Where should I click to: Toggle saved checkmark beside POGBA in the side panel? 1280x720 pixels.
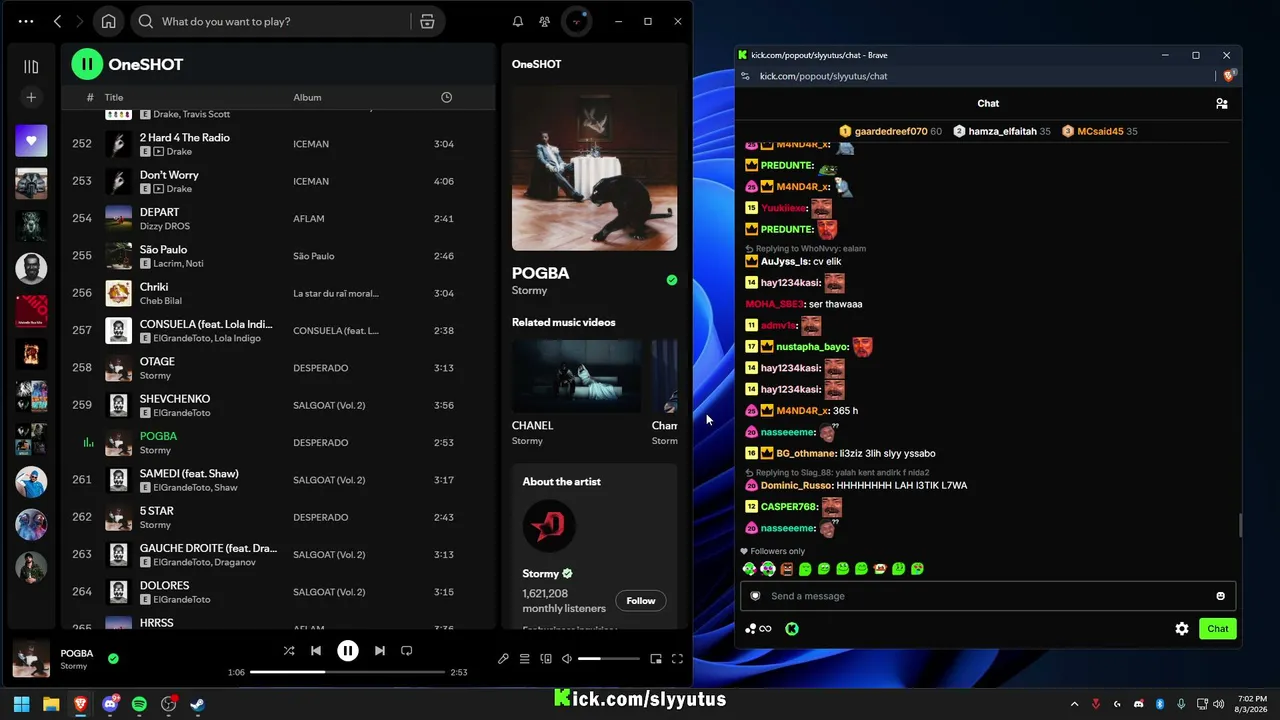coord(672,280)
